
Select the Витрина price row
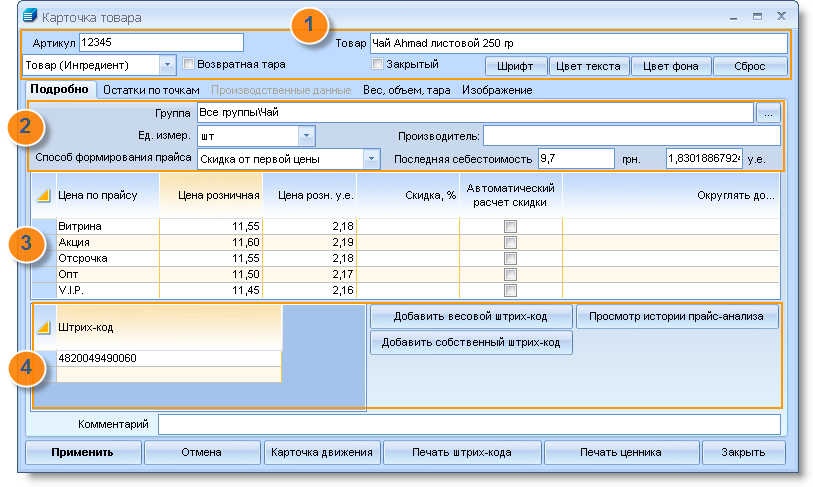pos(405,226)
